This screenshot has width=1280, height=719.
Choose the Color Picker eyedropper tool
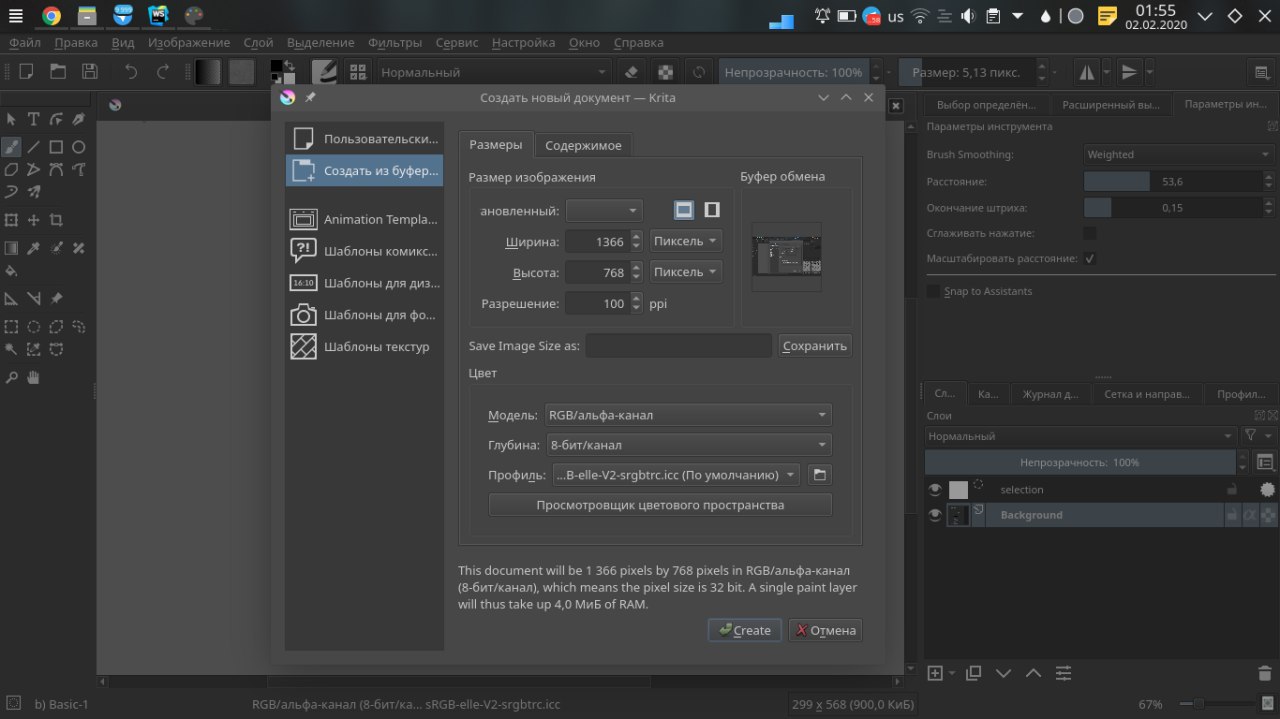pos(33,248)
